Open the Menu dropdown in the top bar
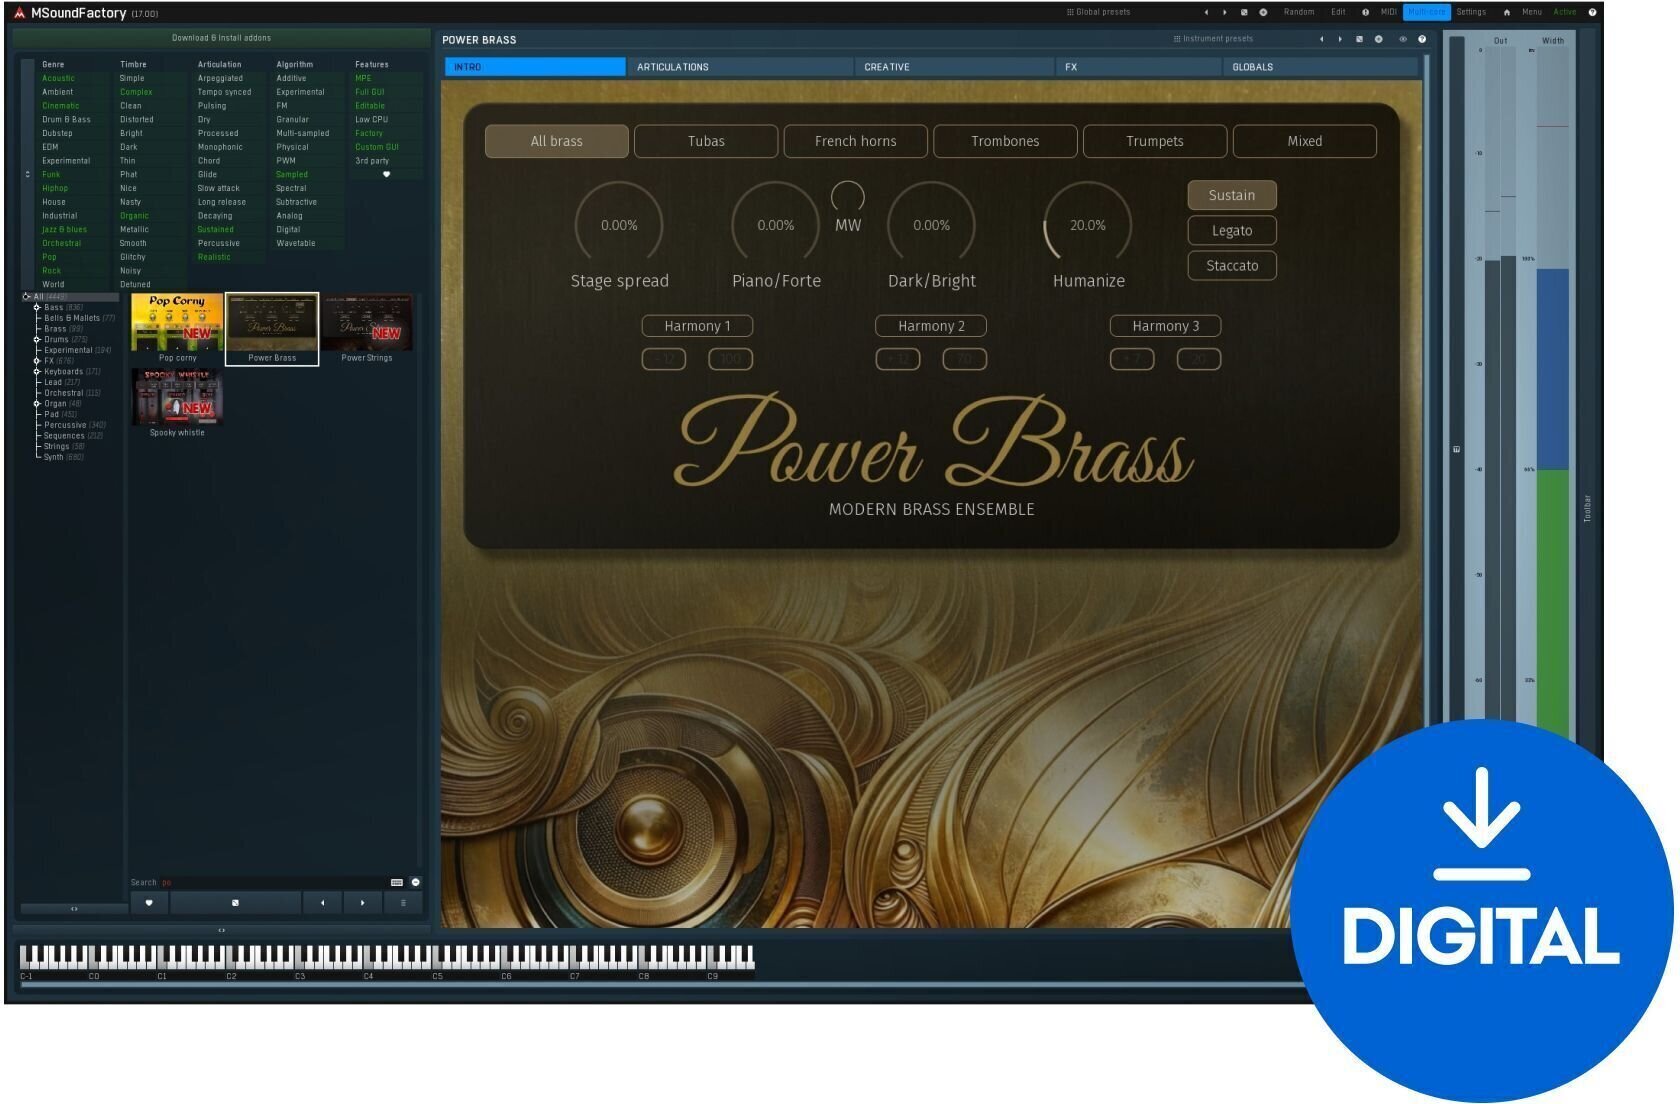This screenshot has width=1680, height=1104. pyautogui.click(x=1531, y=12)
